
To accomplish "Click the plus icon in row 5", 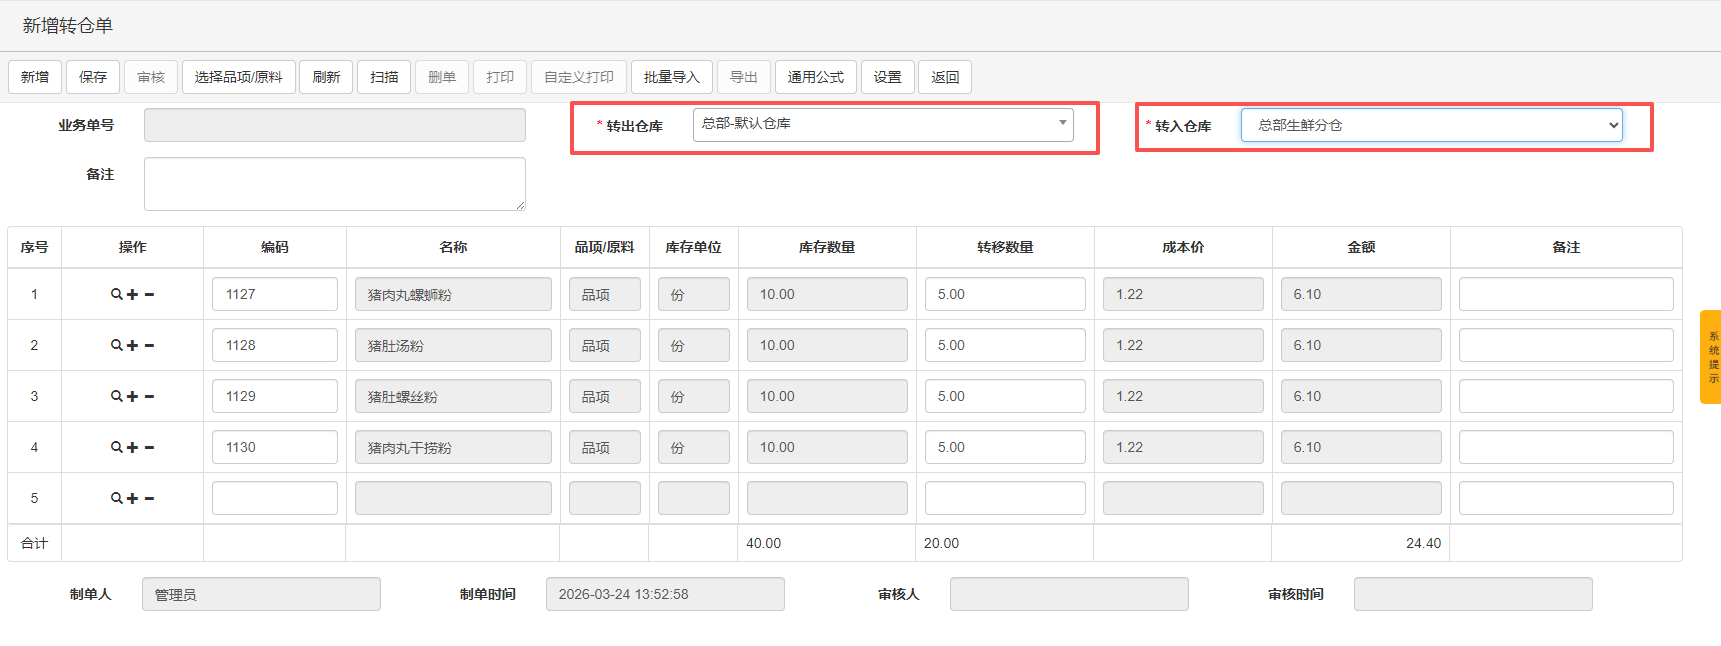I will 132,498.
